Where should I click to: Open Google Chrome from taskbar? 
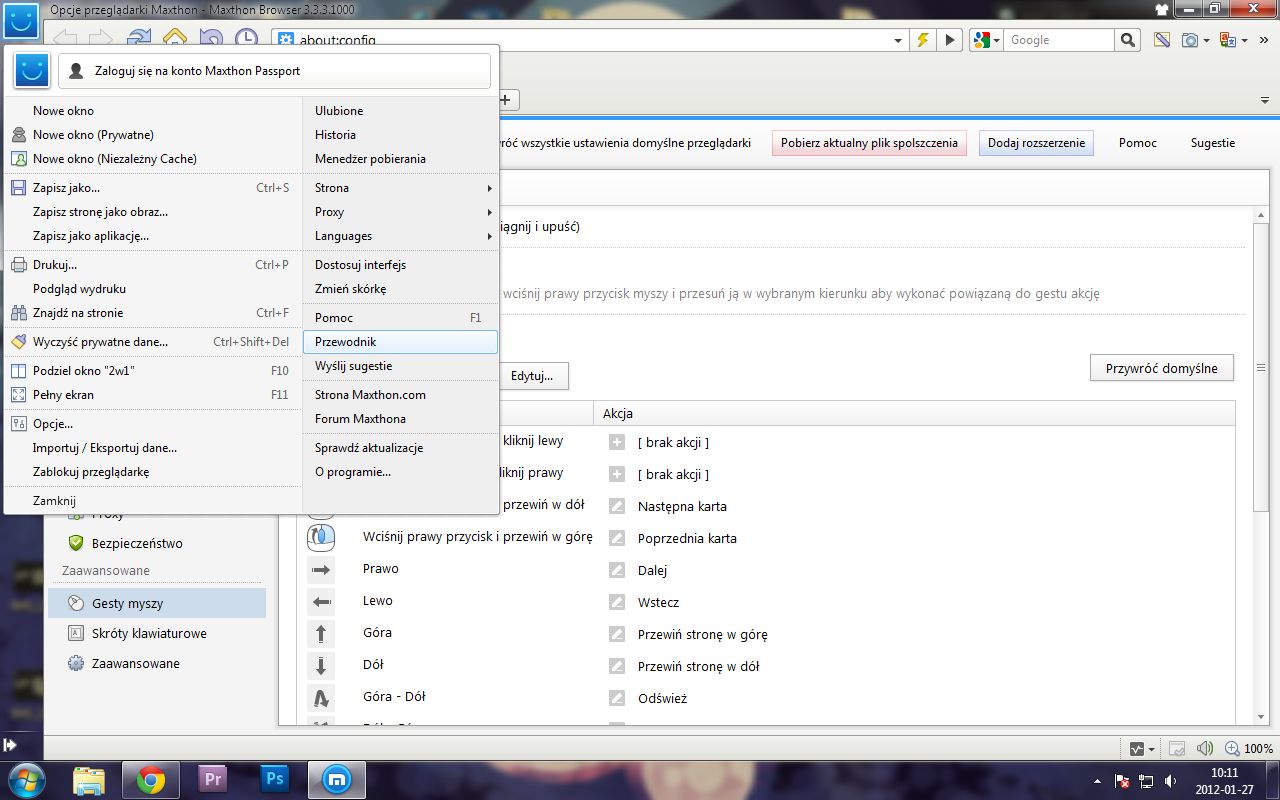(x=151, y=779)
